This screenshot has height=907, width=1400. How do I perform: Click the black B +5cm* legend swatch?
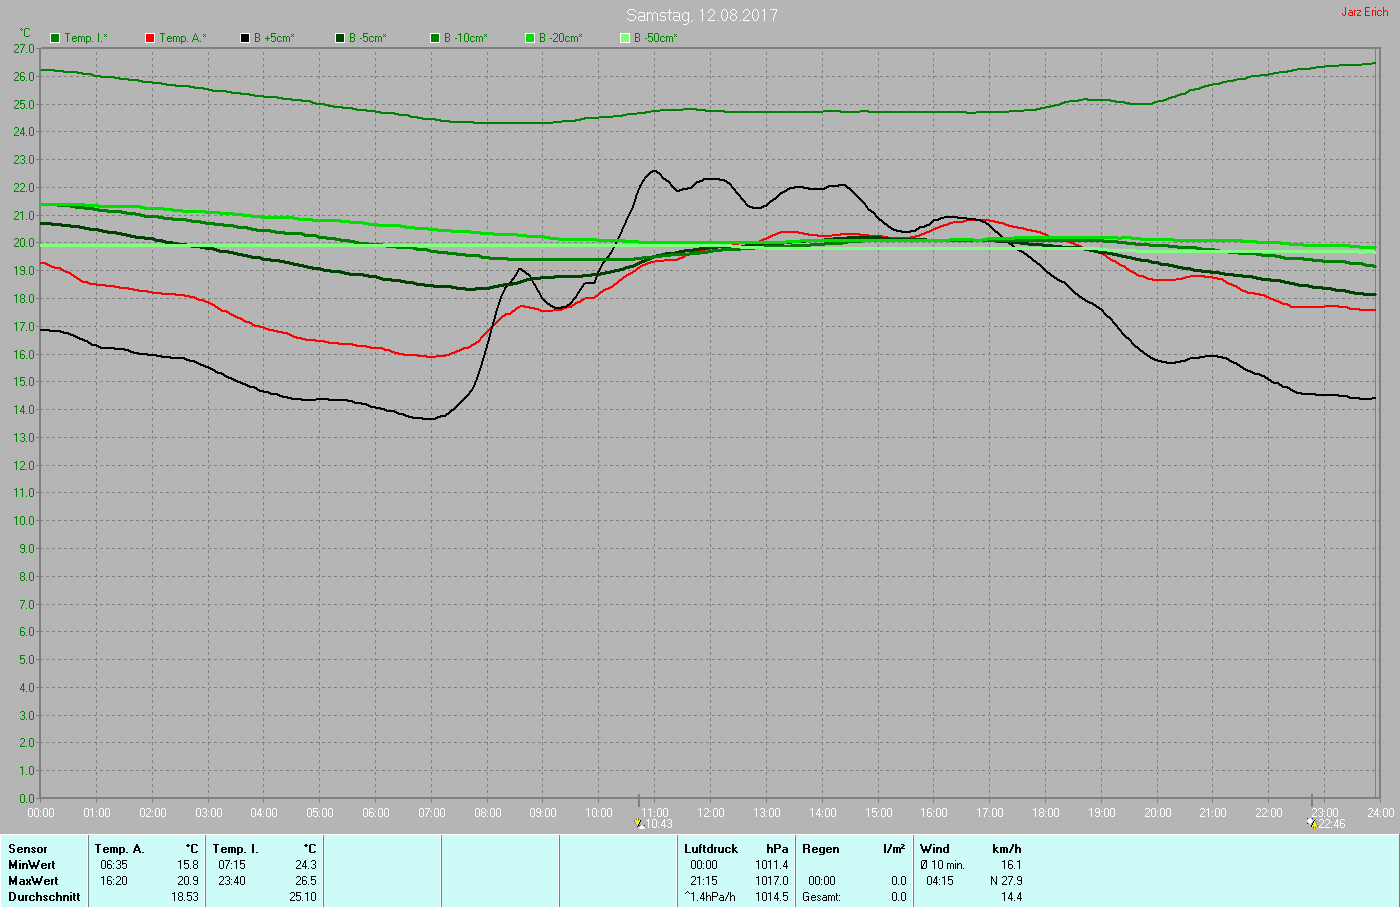click(245, 38)
